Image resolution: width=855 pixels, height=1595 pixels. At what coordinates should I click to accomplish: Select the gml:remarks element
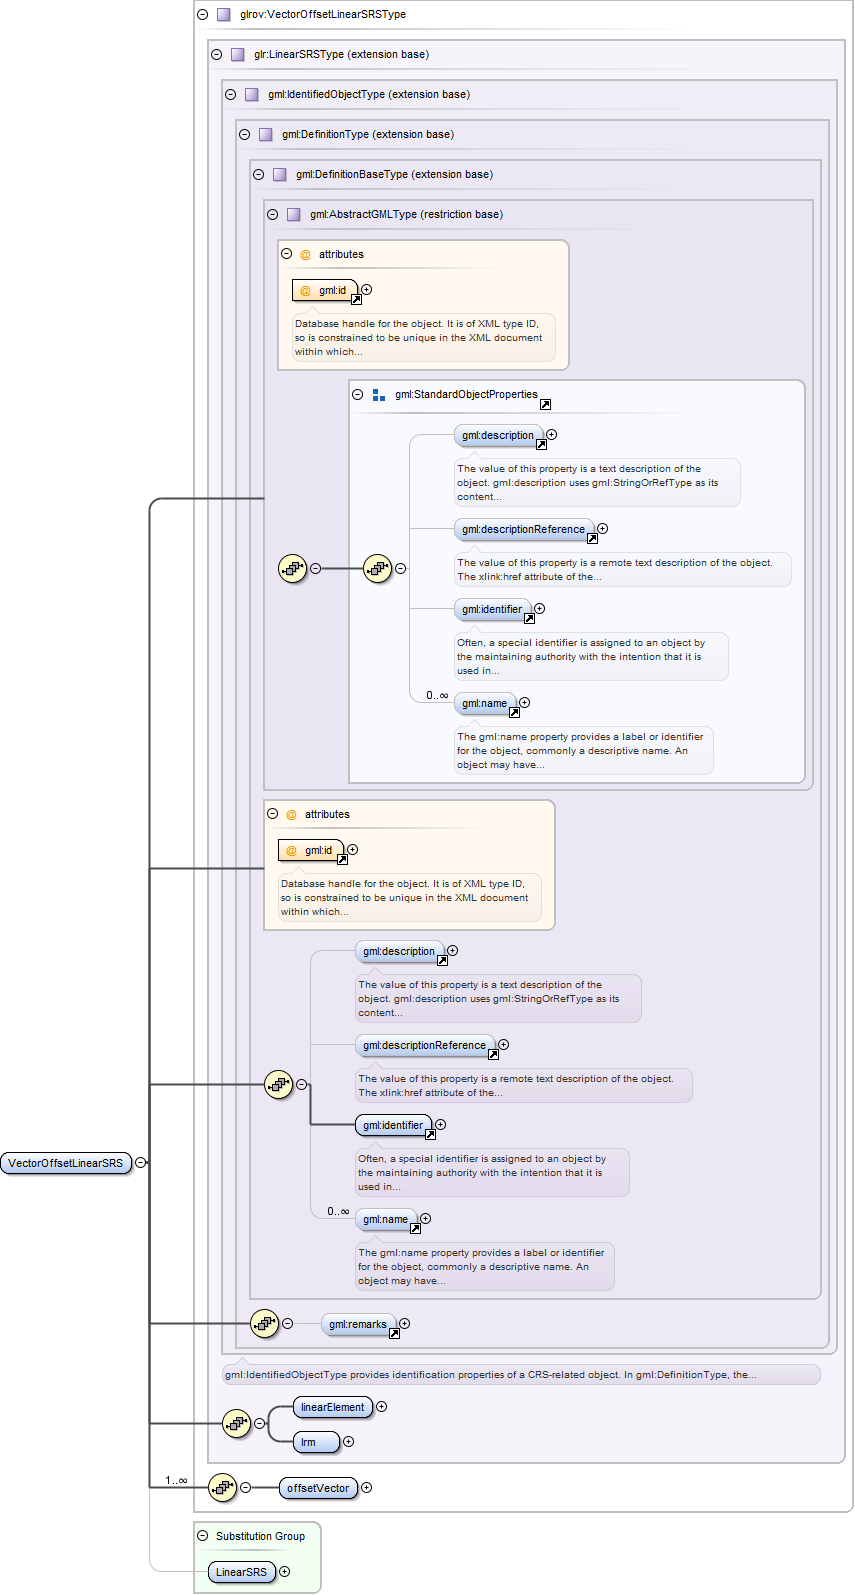tap(357, 1324)
